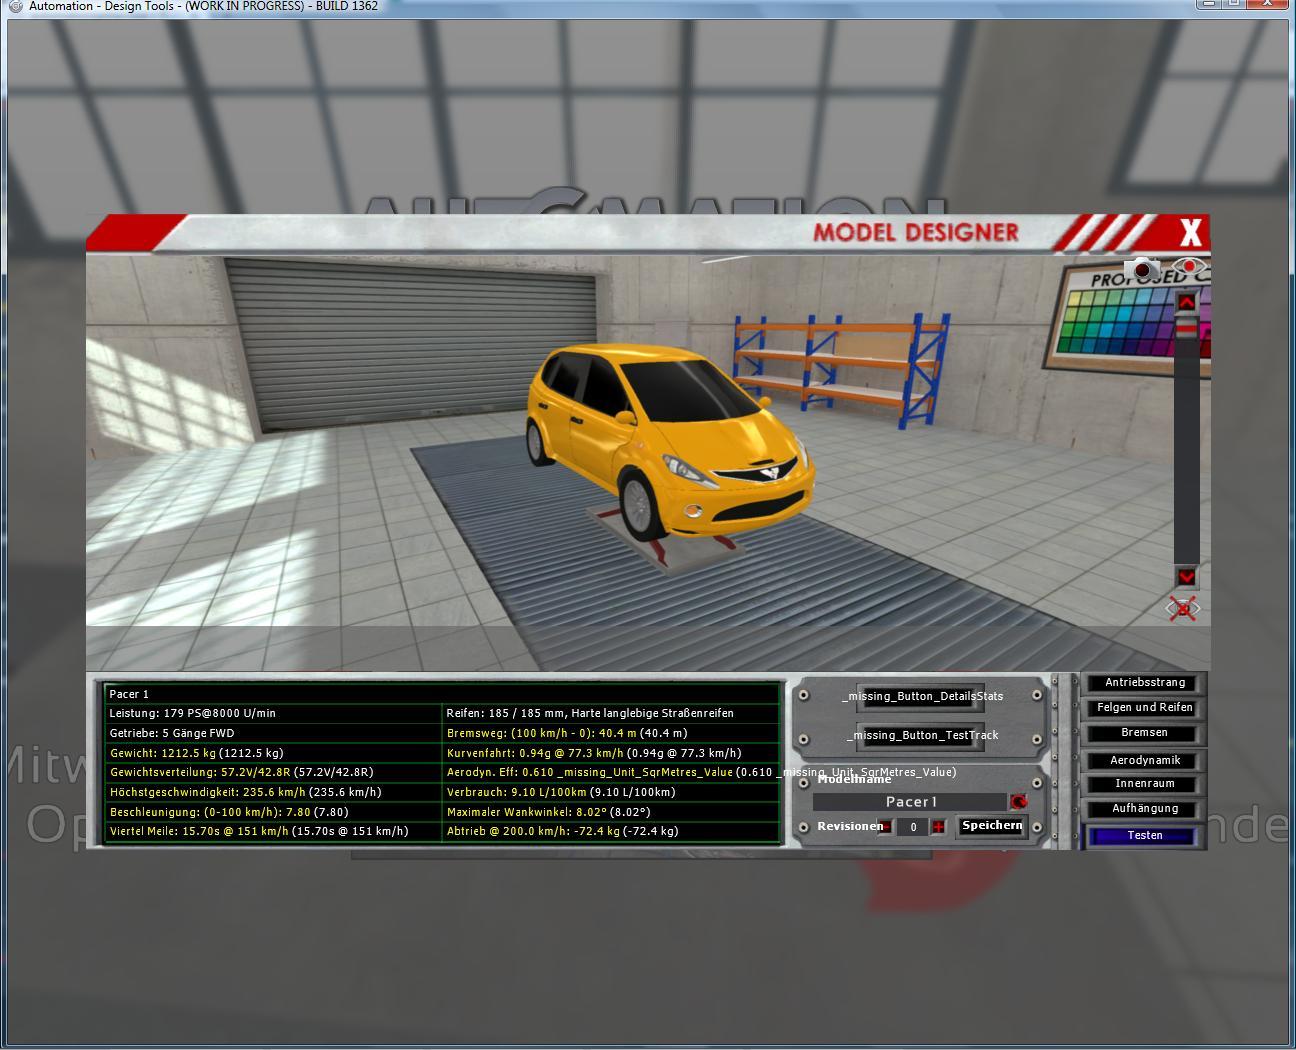Click the red icon beside model name

click(1018, 802)
